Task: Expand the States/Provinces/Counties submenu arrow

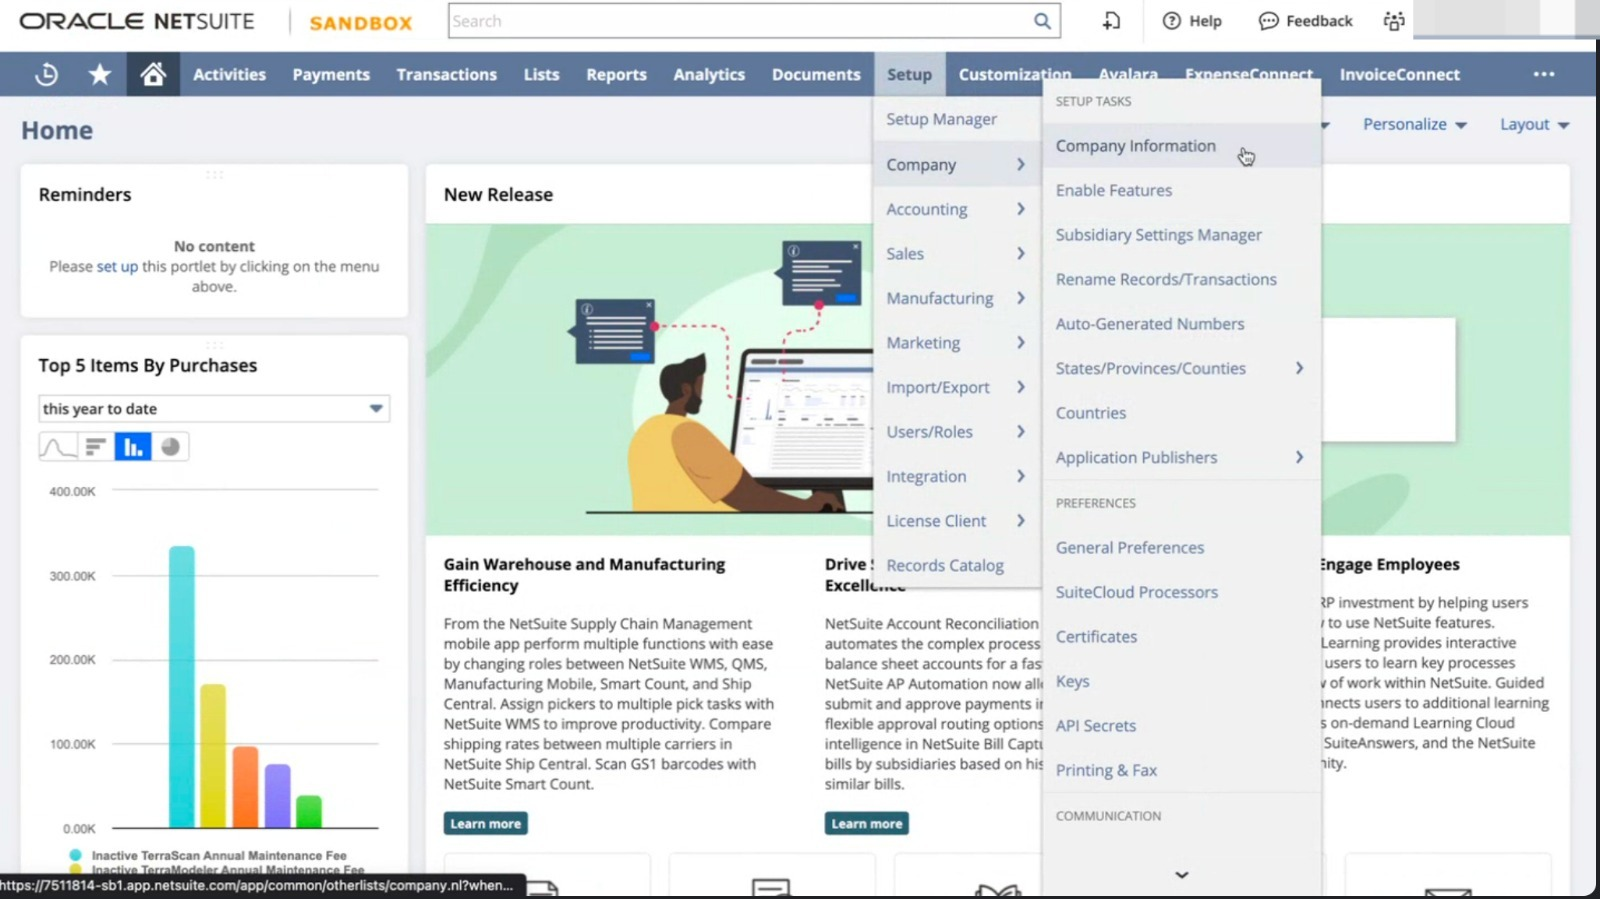Action: pos(1299,368)
